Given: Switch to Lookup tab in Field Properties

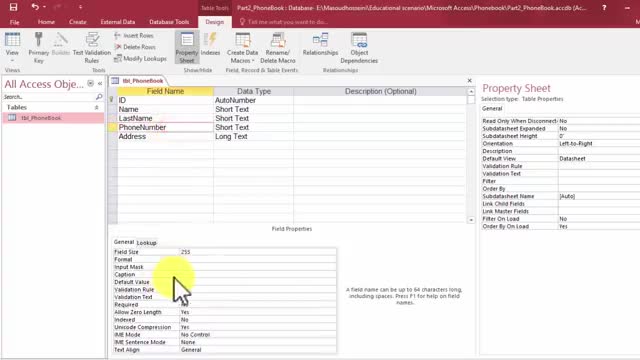Looking at the screenshot, I should pos(147,243).
